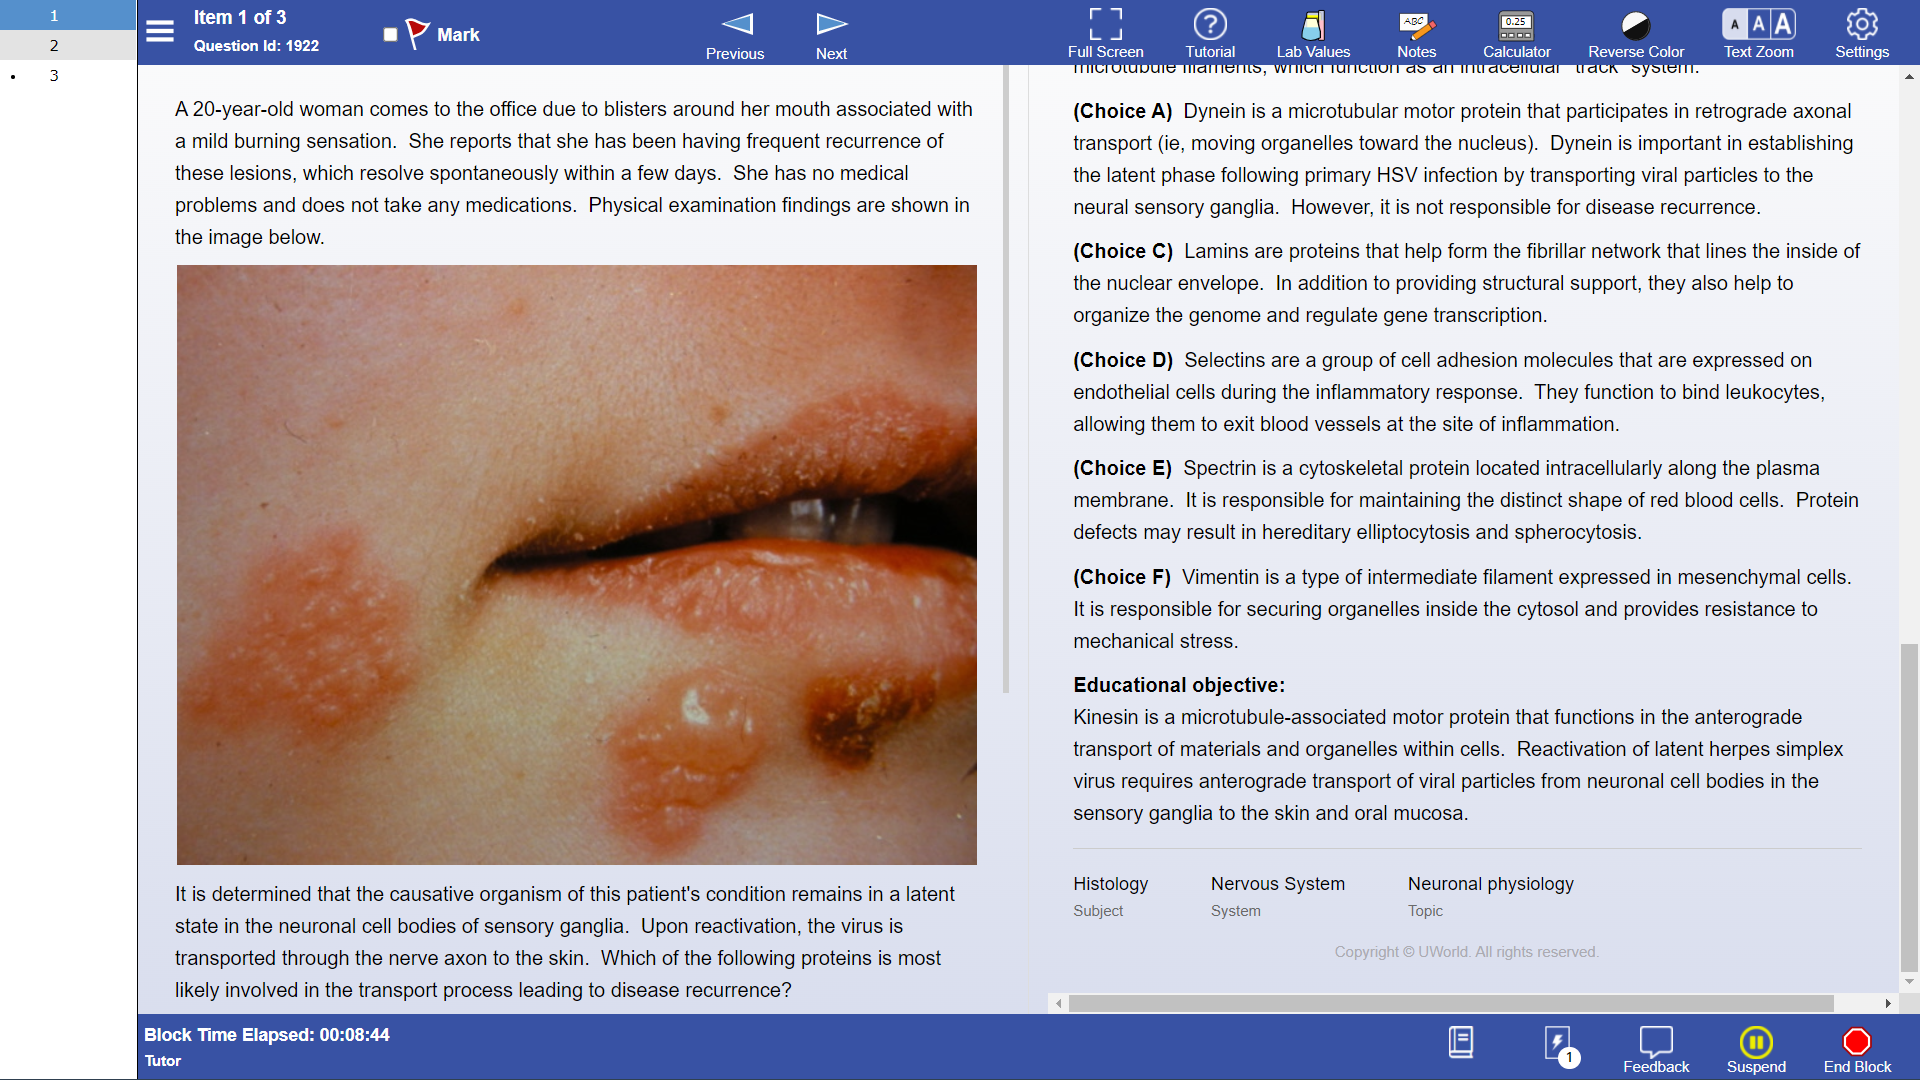Select question 2 in sidebar list

54,45
